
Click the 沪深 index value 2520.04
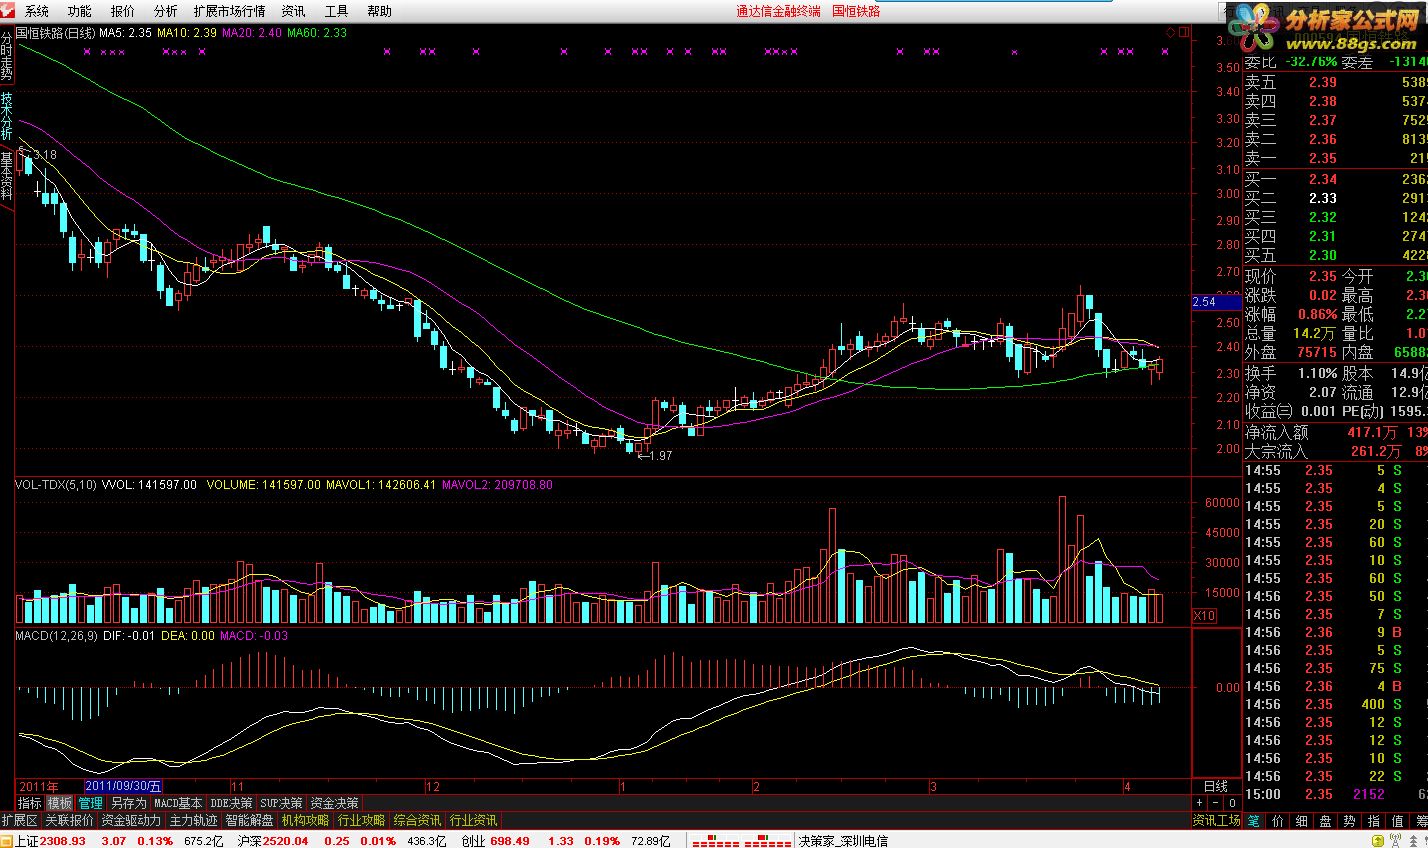pyautogui.click(x=284, y=841)
